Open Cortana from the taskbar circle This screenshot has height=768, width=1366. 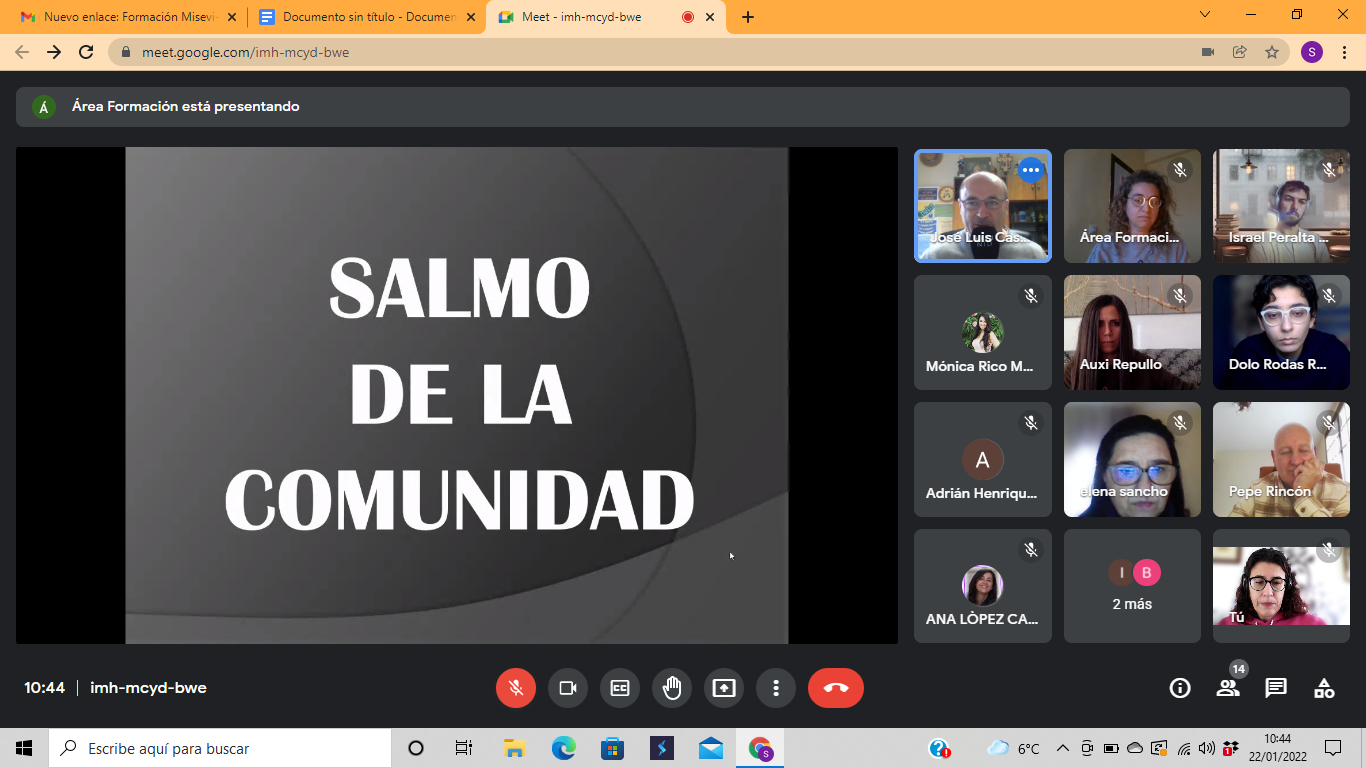[x=416, y=748]
